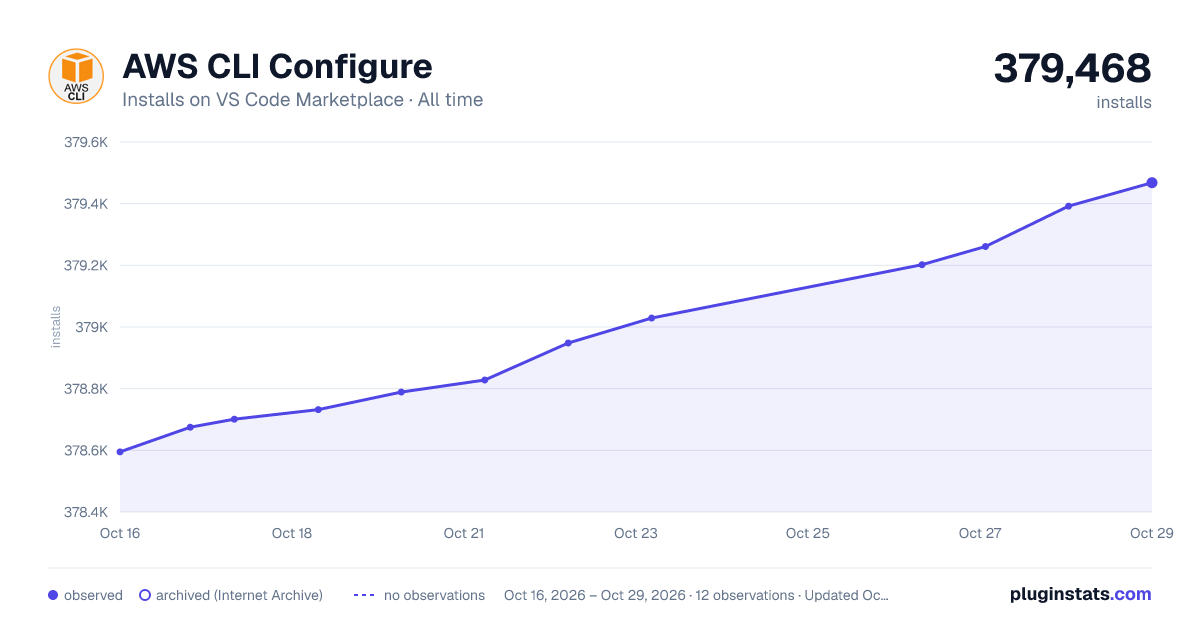Open the pluginstats.com link

pos(1080,594)
